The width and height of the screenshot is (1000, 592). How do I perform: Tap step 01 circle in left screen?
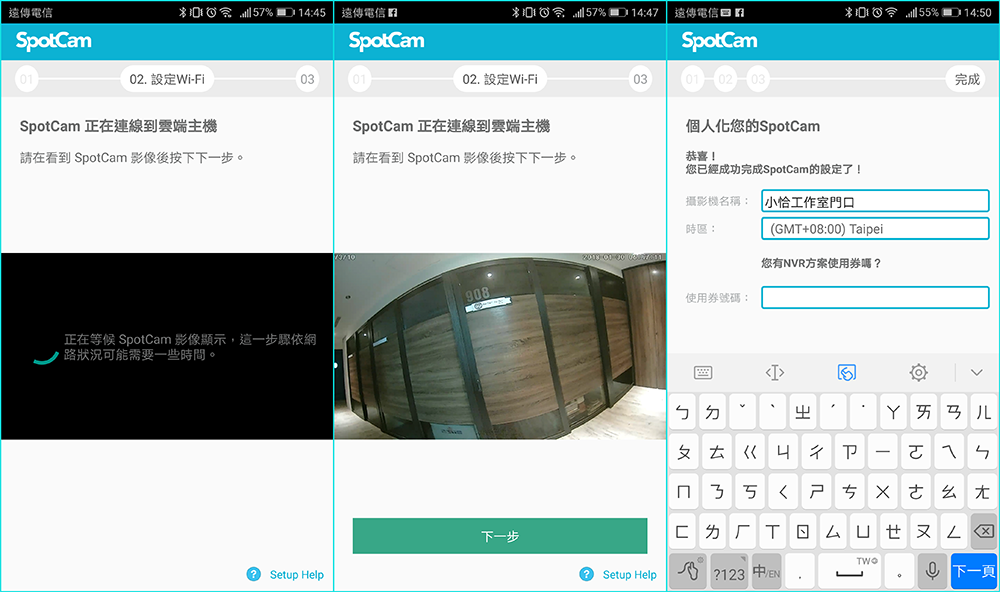27,79
